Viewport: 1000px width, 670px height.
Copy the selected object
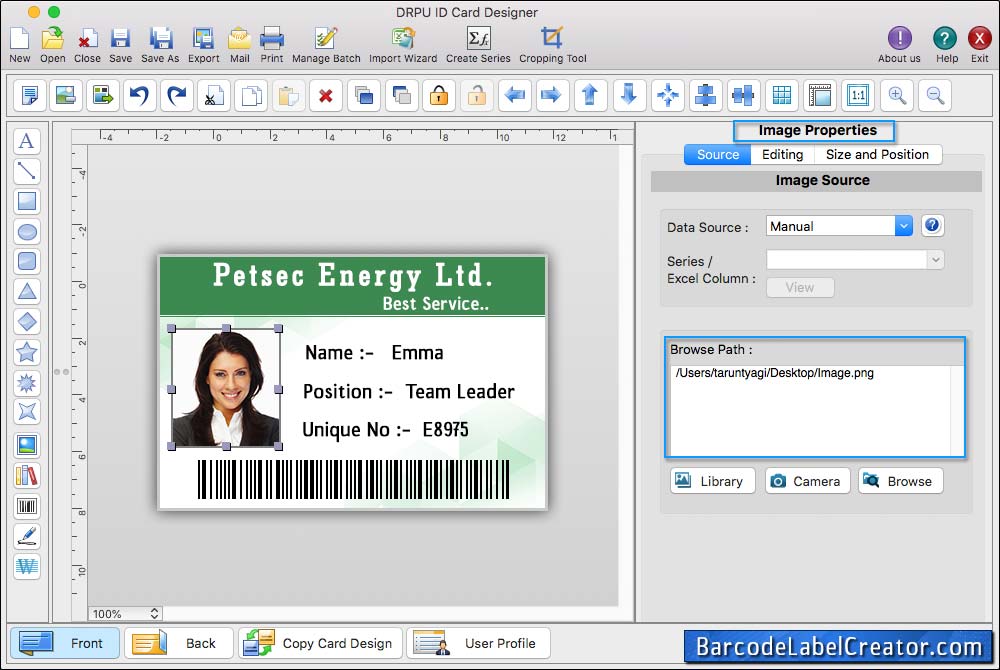tap(251, 96)
